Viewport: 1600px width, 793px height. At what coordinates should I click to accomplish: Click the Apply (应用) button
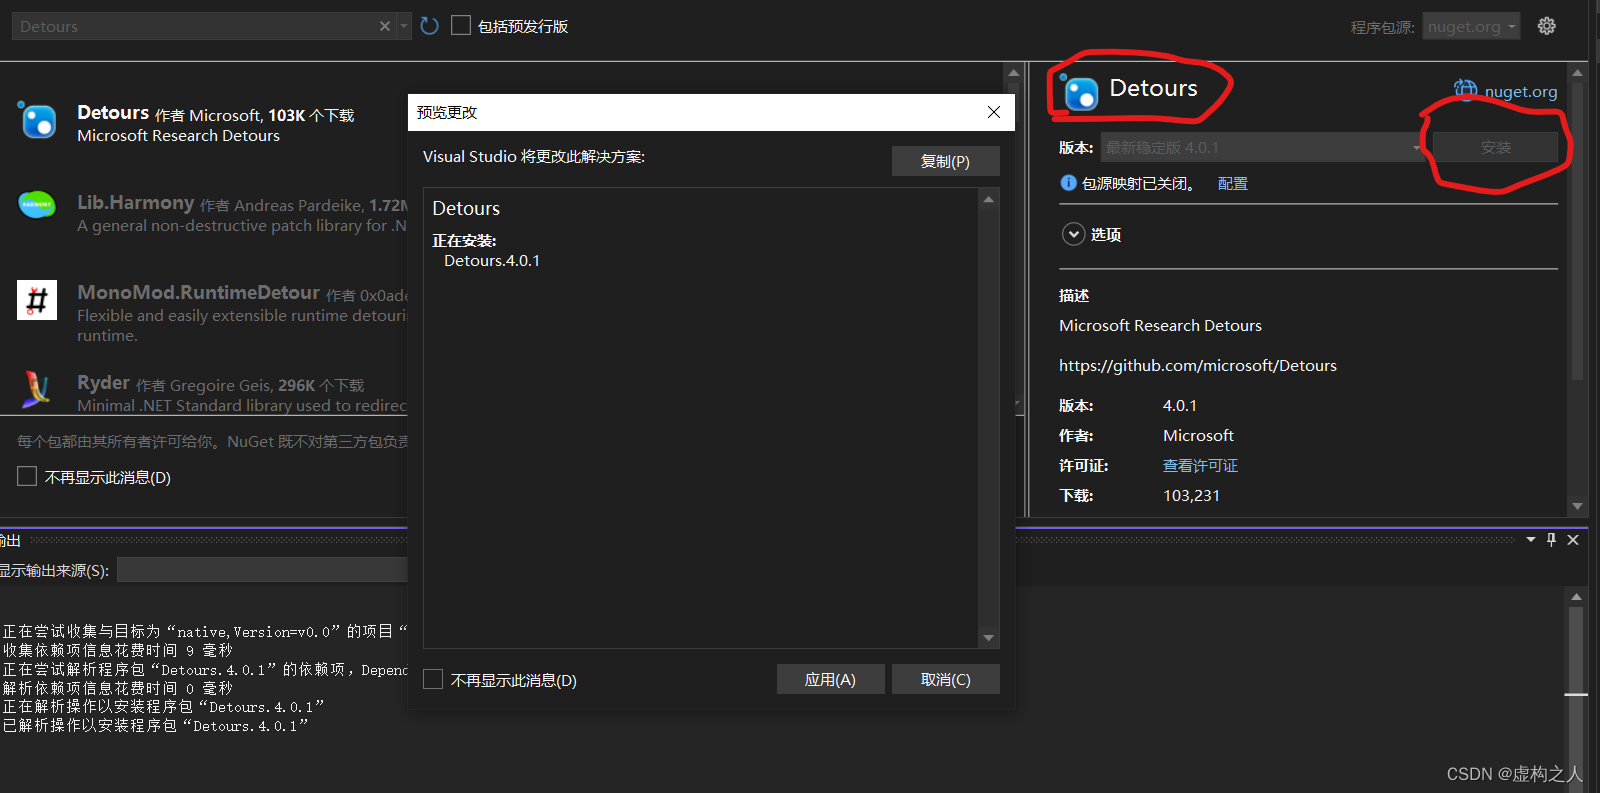830,679
